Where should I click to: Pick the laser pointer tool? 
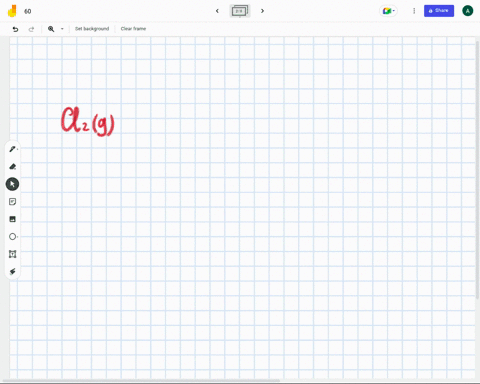click(12, 271)
